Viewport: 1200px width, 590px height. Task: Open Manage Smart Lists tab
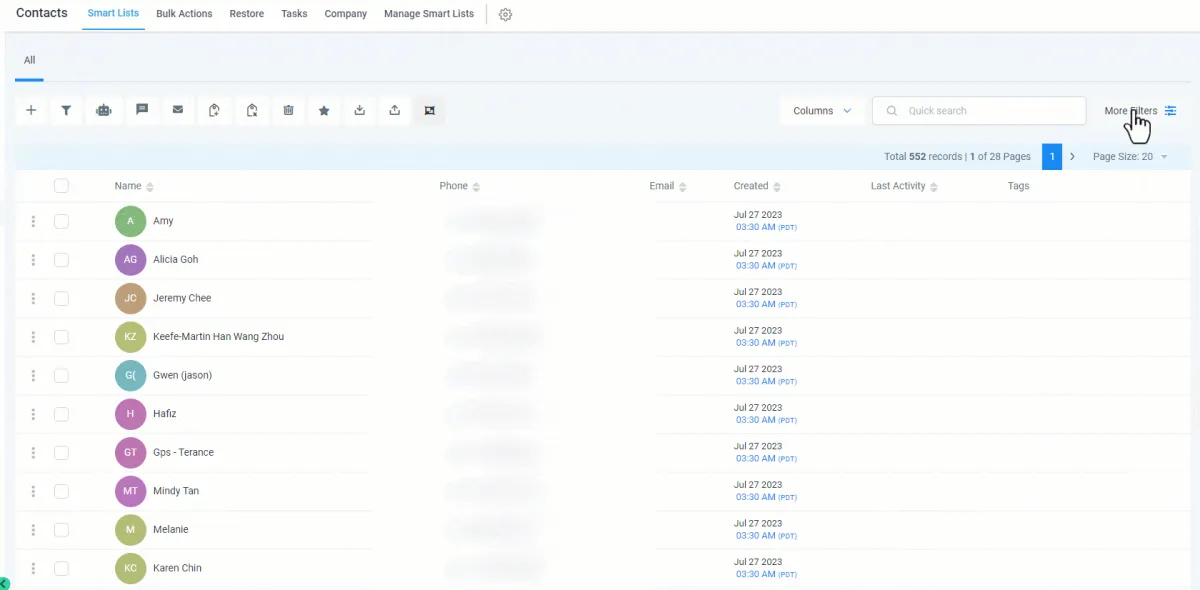coord(429,14)
